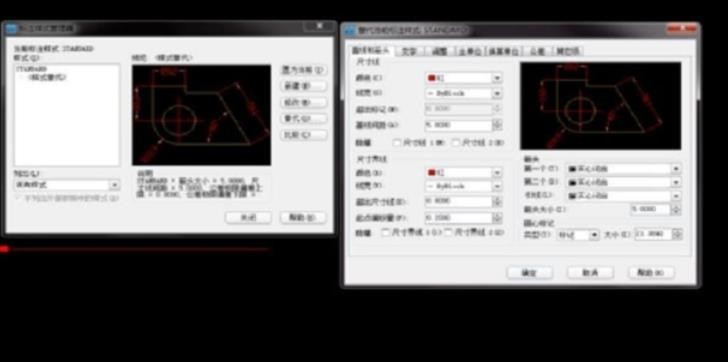Click 帮助(H) in the style manager dialog
Viewport: 728px width, 362px height.
point(303,218)
